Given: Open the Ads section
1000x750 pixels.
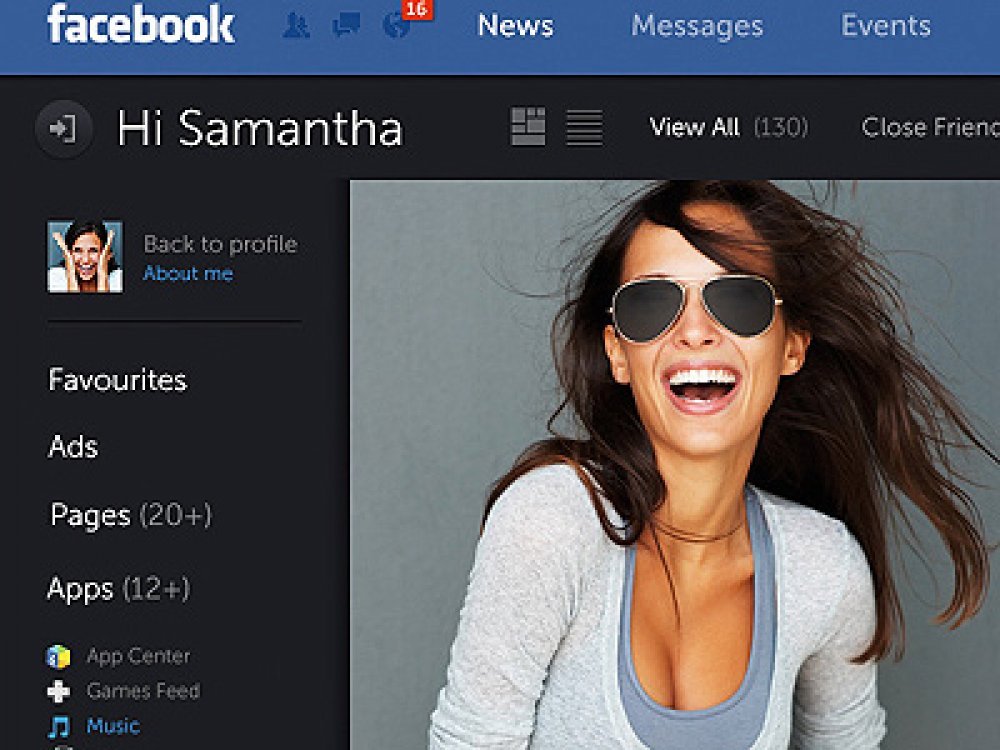Looking at the screenshot, I should tap(73, 446).
